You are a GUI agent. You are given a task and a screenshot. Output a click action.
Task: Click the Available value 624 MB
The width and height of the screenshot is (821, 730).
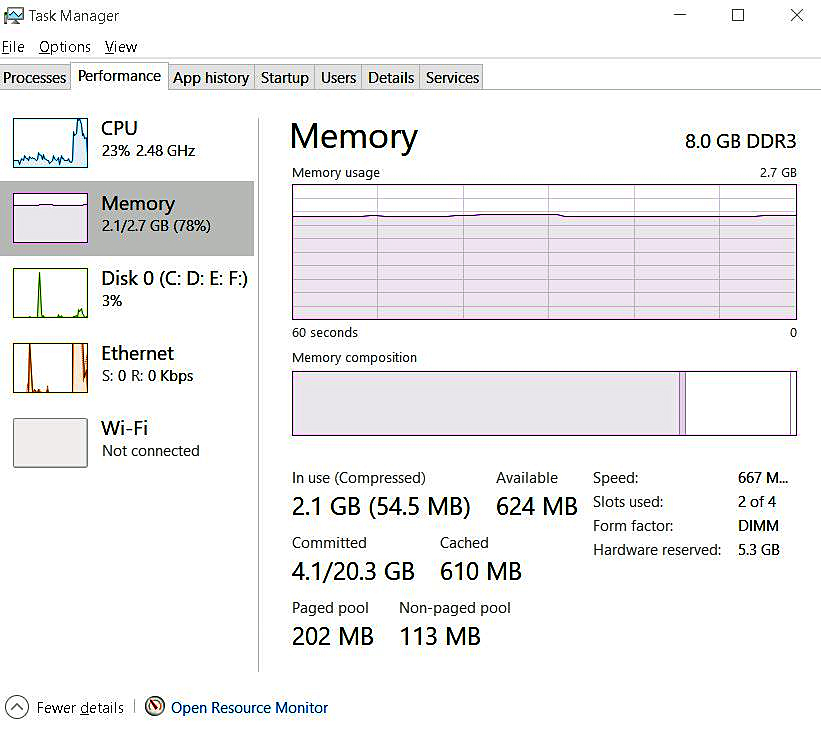(x=537, y=506)
